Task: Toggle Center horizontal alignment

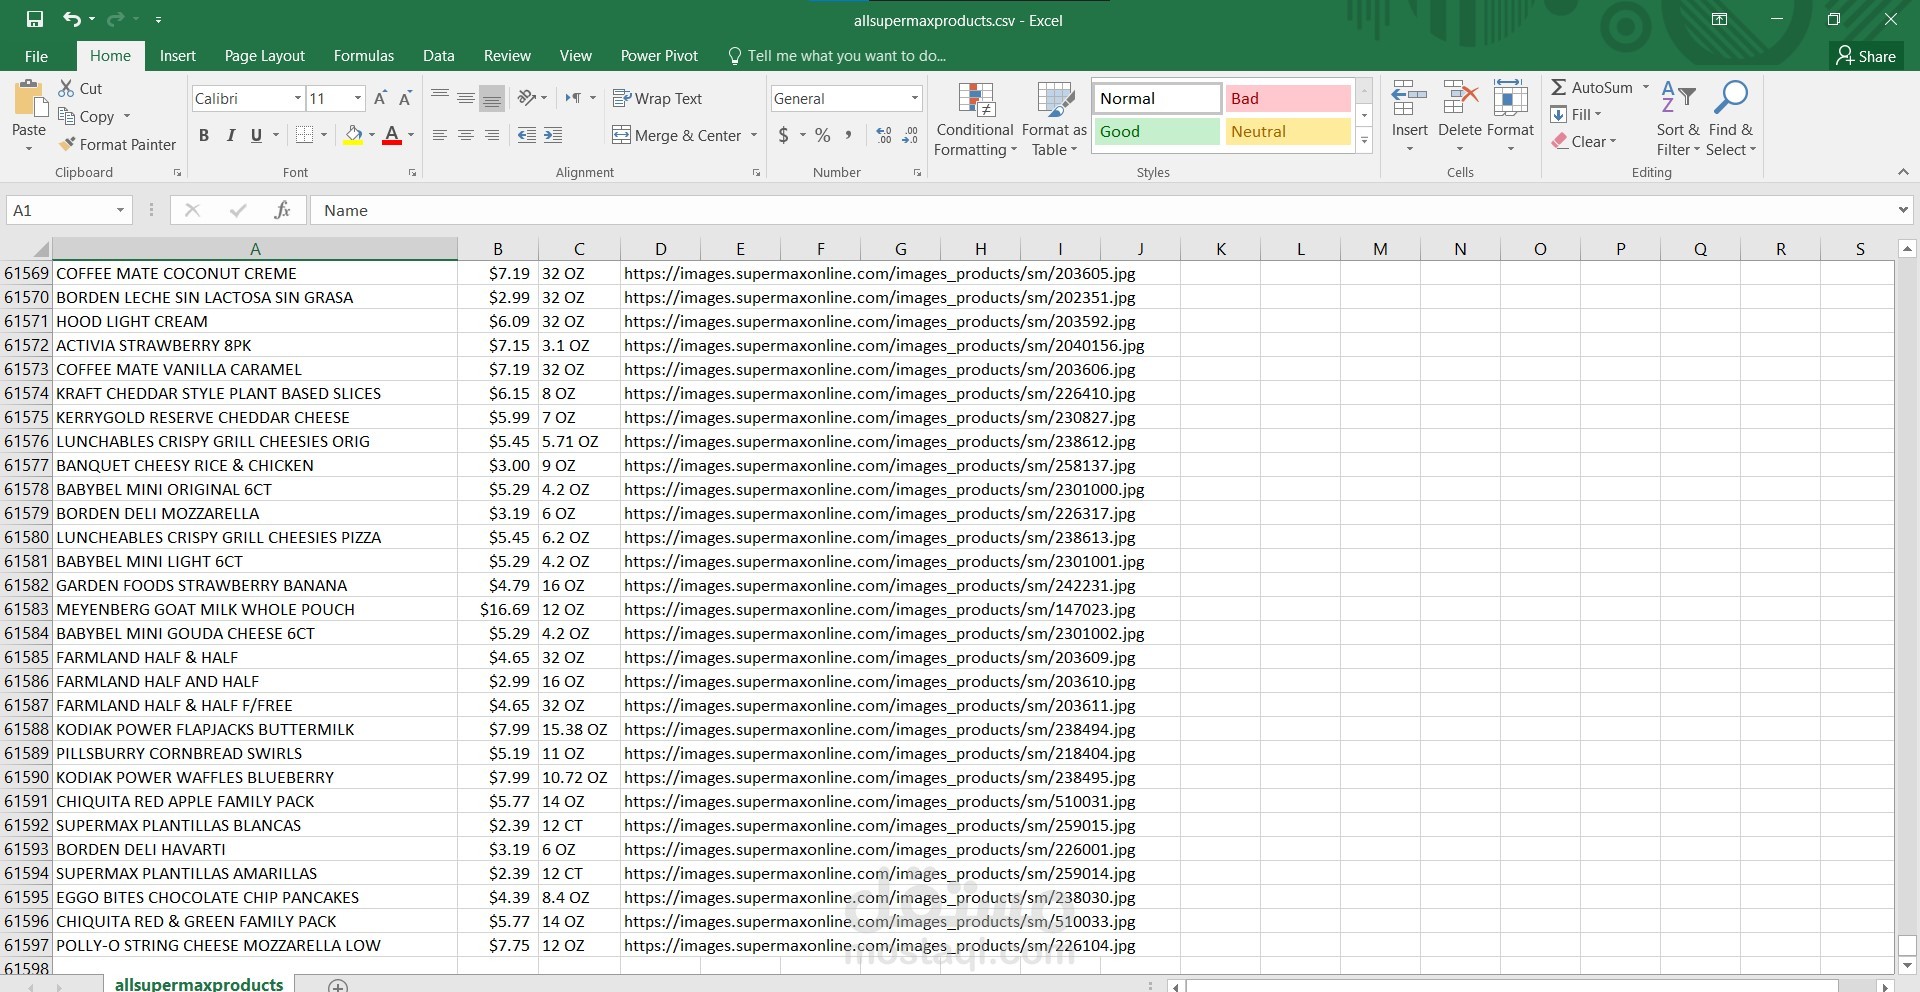Action: click(x=466, y=135)
